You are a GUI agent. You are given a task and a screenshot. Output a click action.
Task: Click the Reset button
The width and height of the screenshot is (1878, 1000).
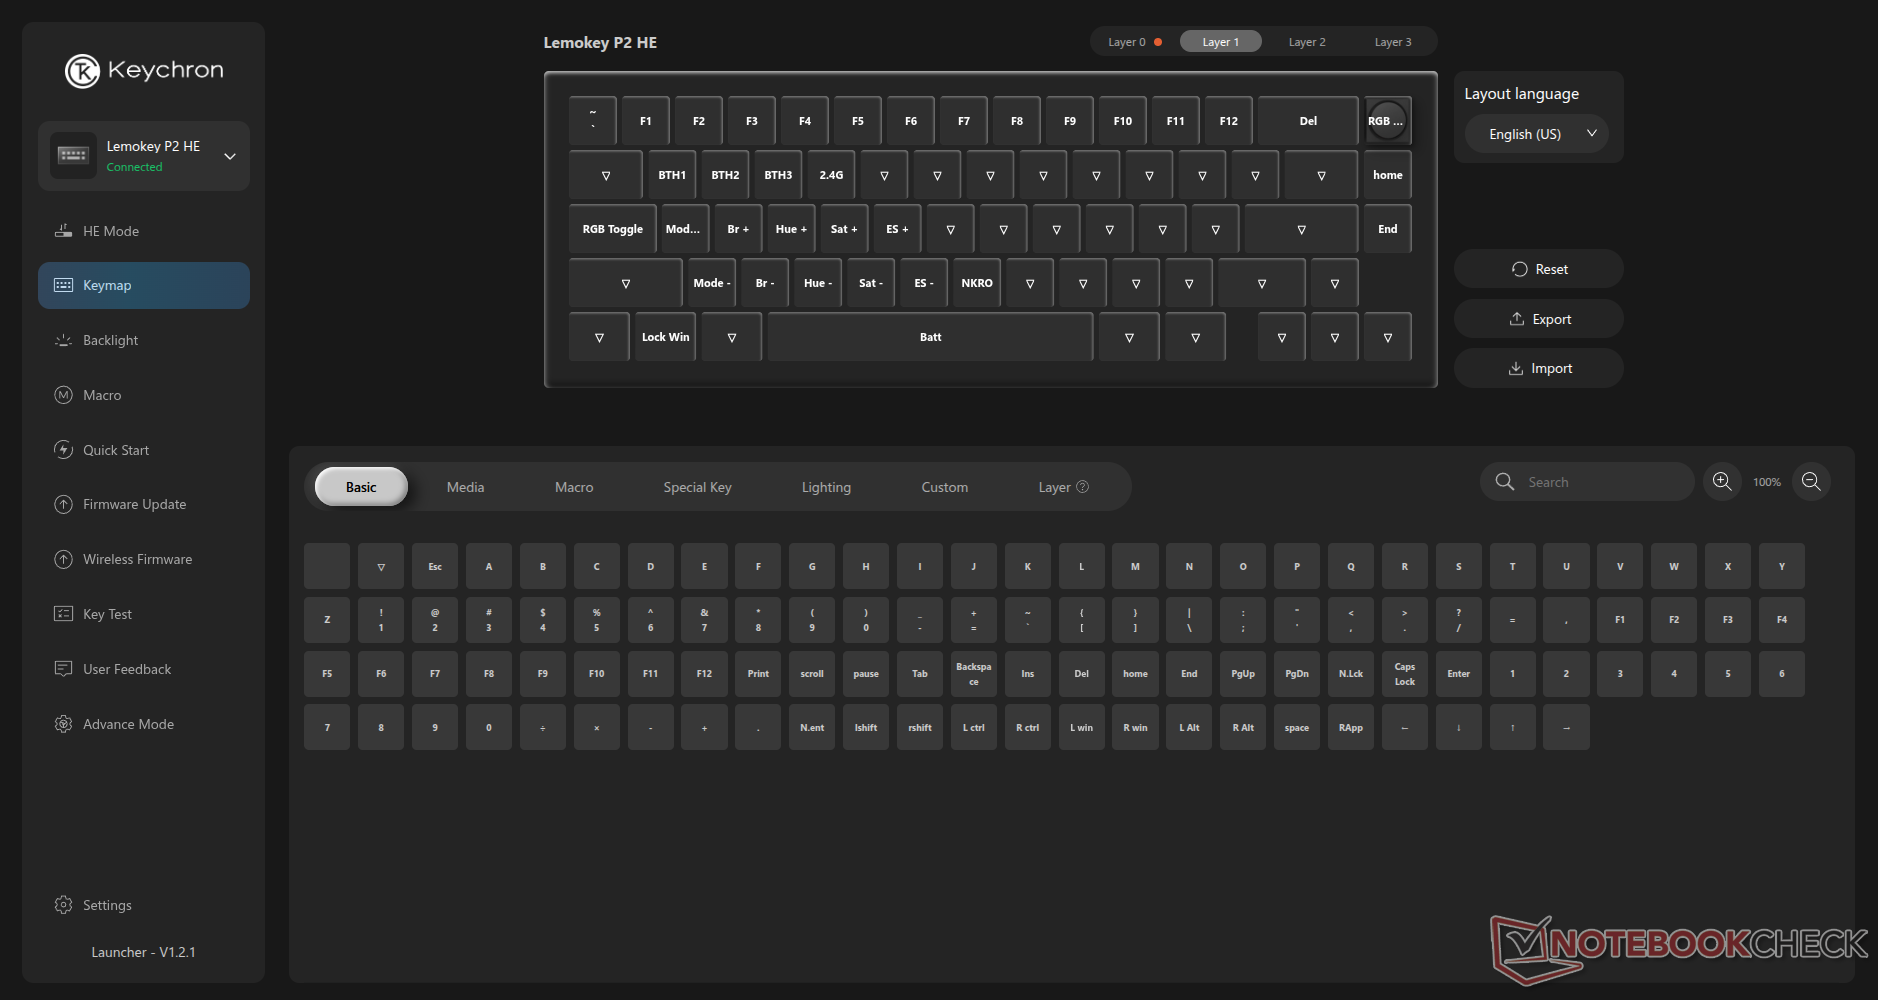(1538, 269)
